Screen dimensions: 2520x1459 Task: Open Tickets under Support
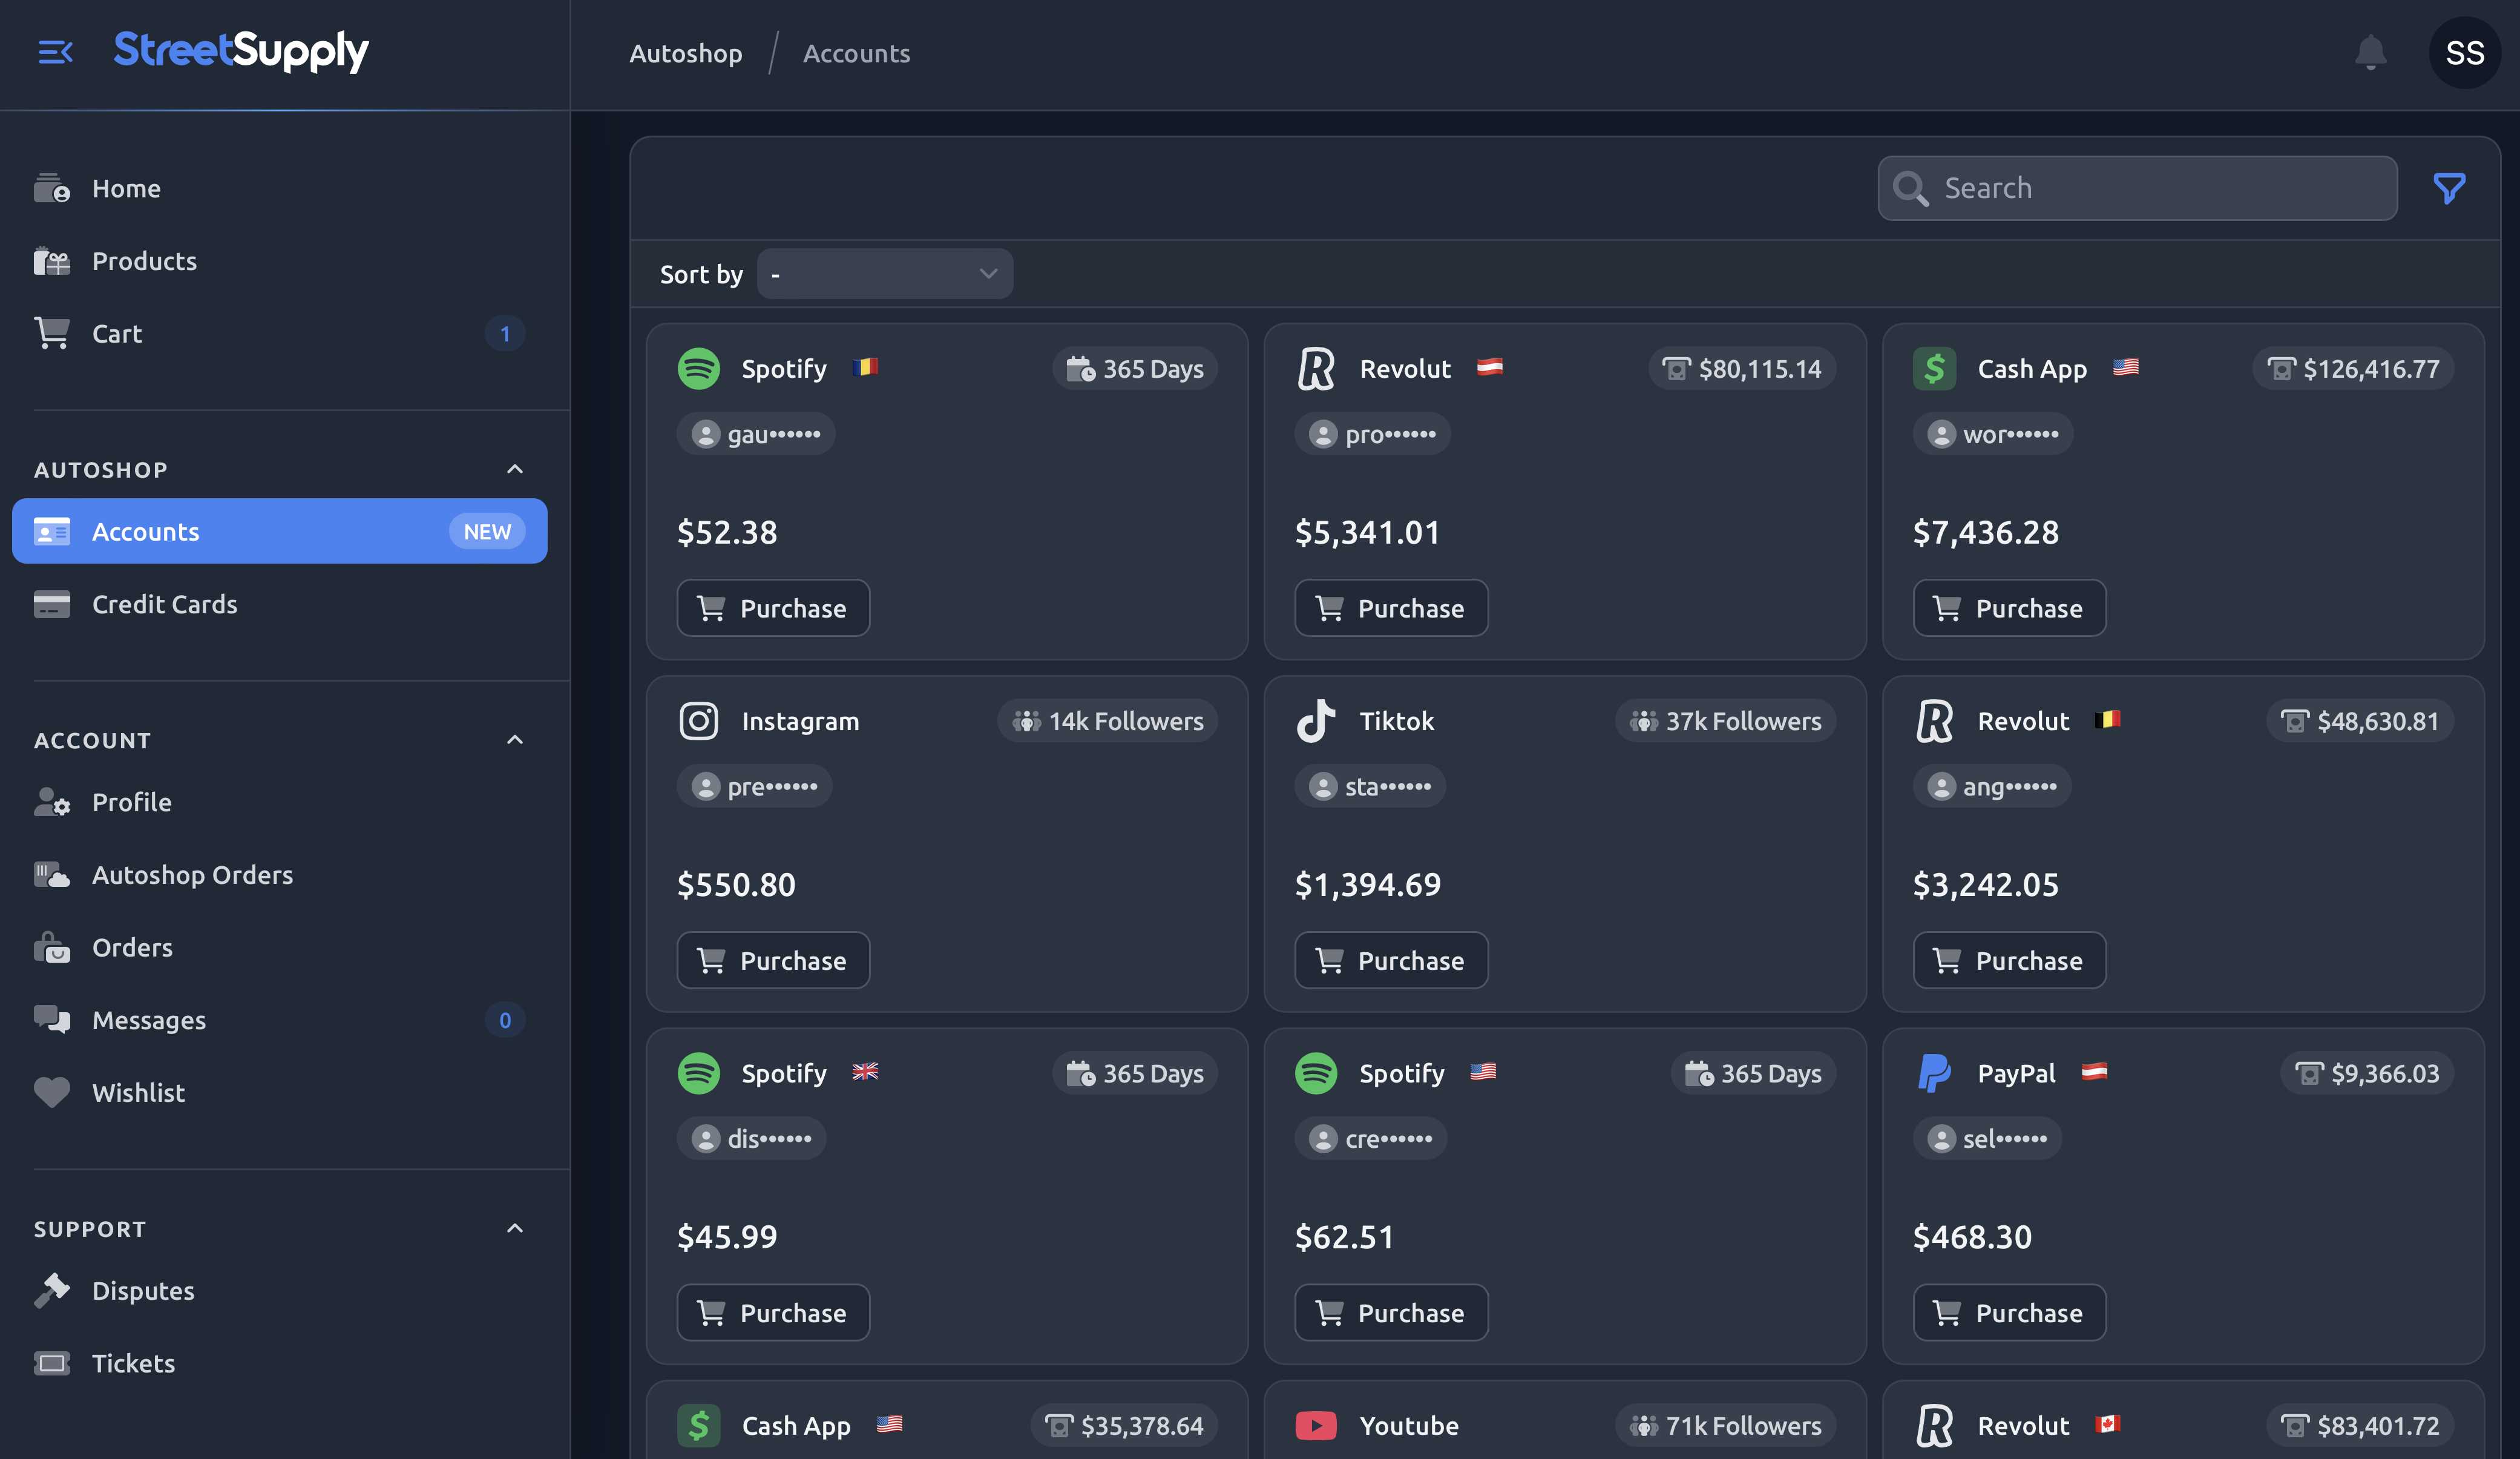click(280, 1363)
